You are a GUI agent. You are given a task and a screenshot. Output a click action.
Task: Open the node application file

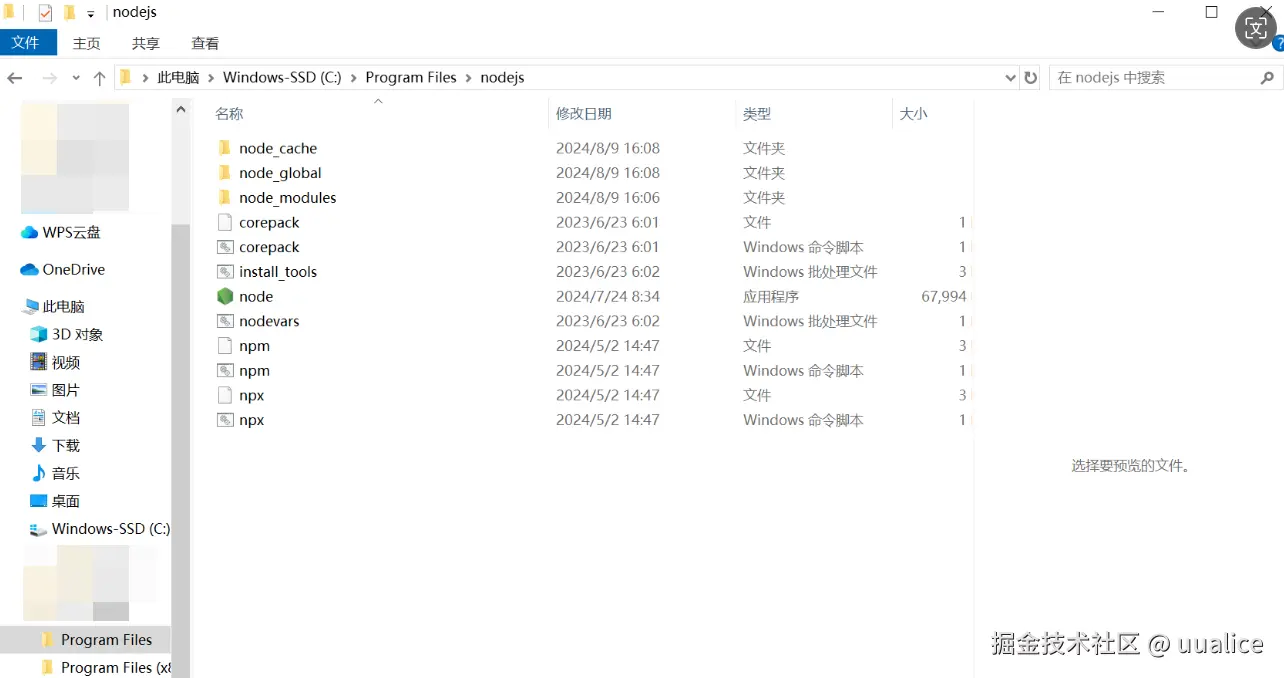256,296
